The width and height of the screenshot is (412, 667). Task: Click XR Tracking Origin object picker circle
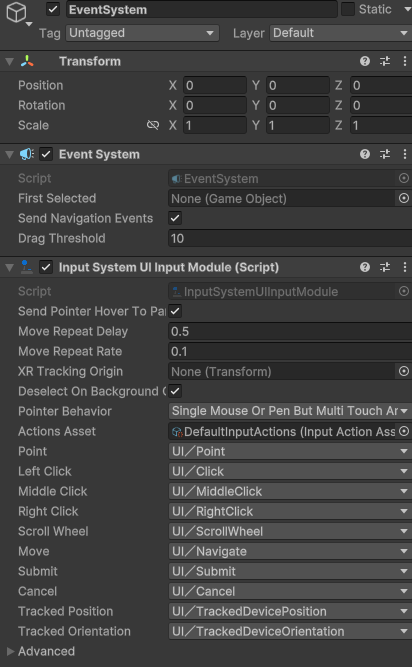[x=403, y=371]
